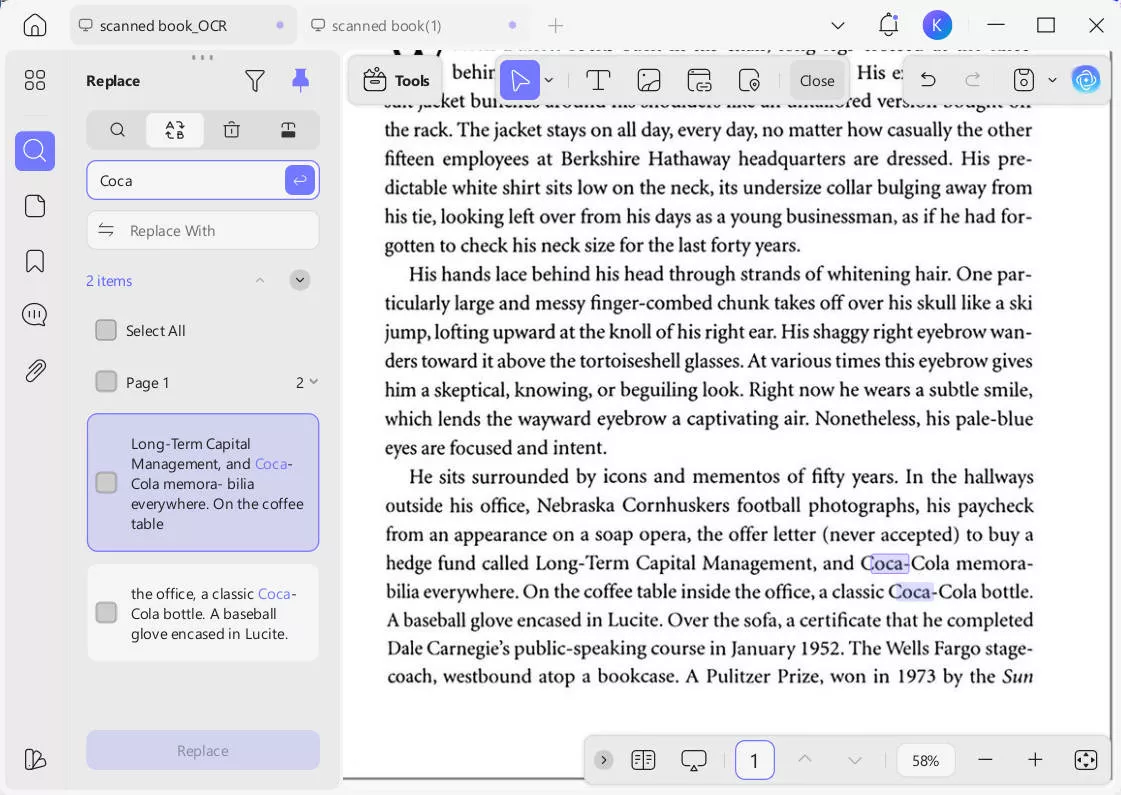Screen dimensions: 1121x795
Task: Check the Page 1 checkbox
Action: (x=106, y=381)
